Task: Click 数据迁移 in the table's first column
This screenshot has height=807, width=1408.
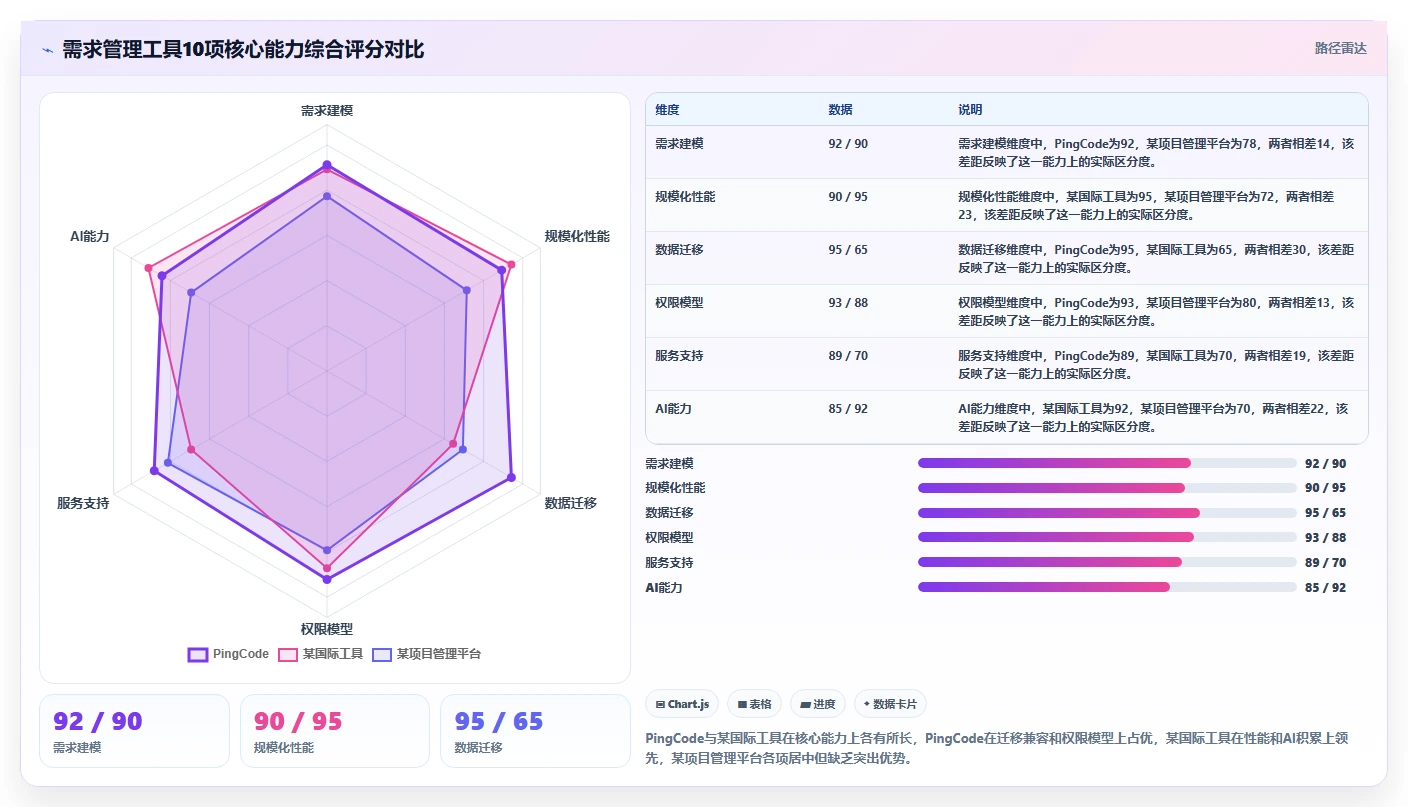Action: click(679, 250)
